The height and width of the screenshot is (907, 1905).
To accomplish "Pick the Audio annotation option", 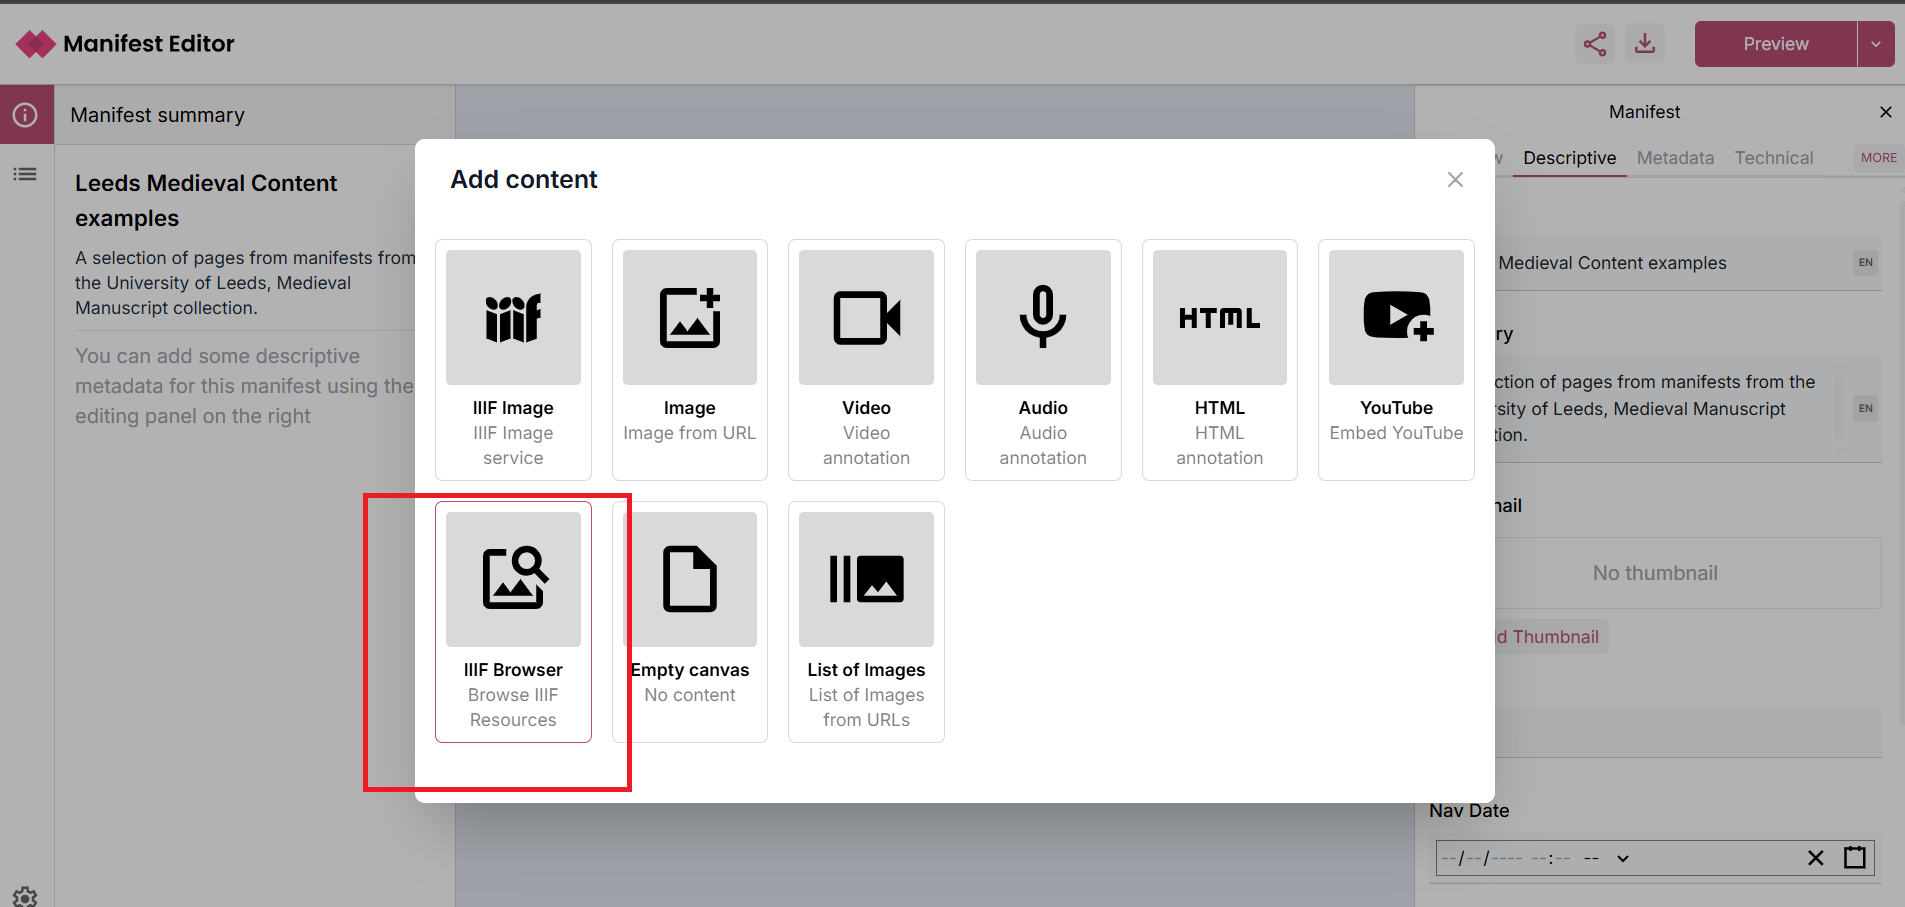I will pos(1043,359).
